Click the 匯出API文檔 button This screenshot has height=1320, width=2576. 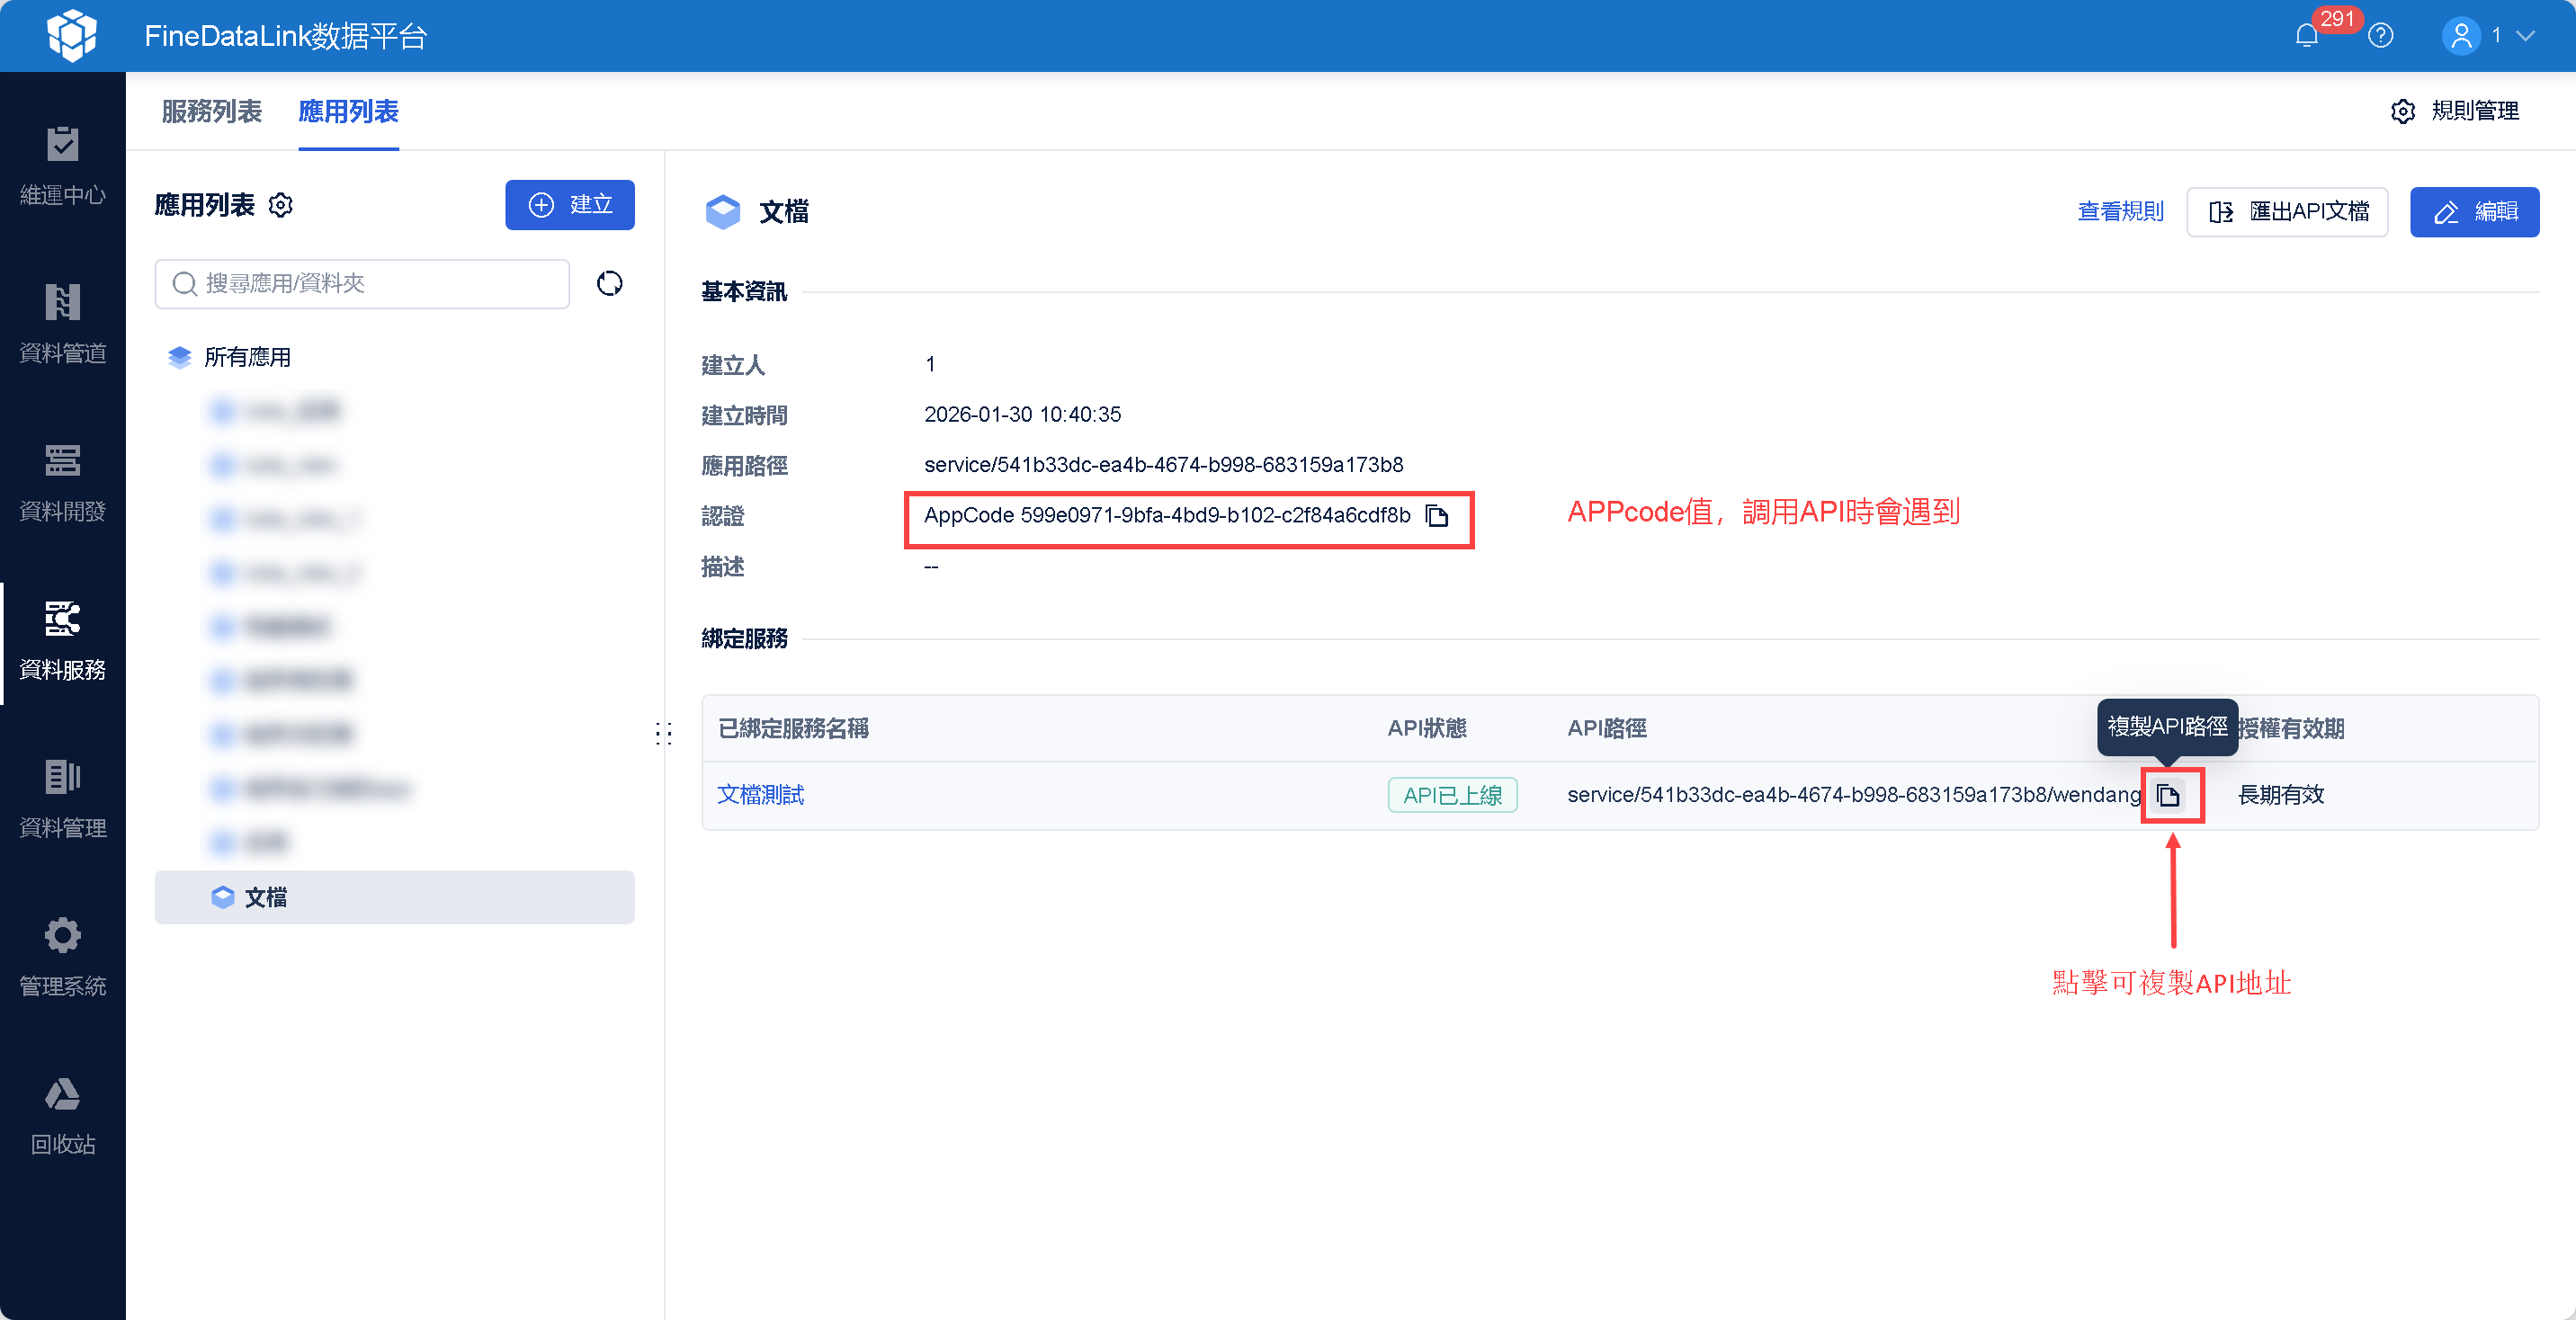pyautogui.click(x=2287, y=212)
